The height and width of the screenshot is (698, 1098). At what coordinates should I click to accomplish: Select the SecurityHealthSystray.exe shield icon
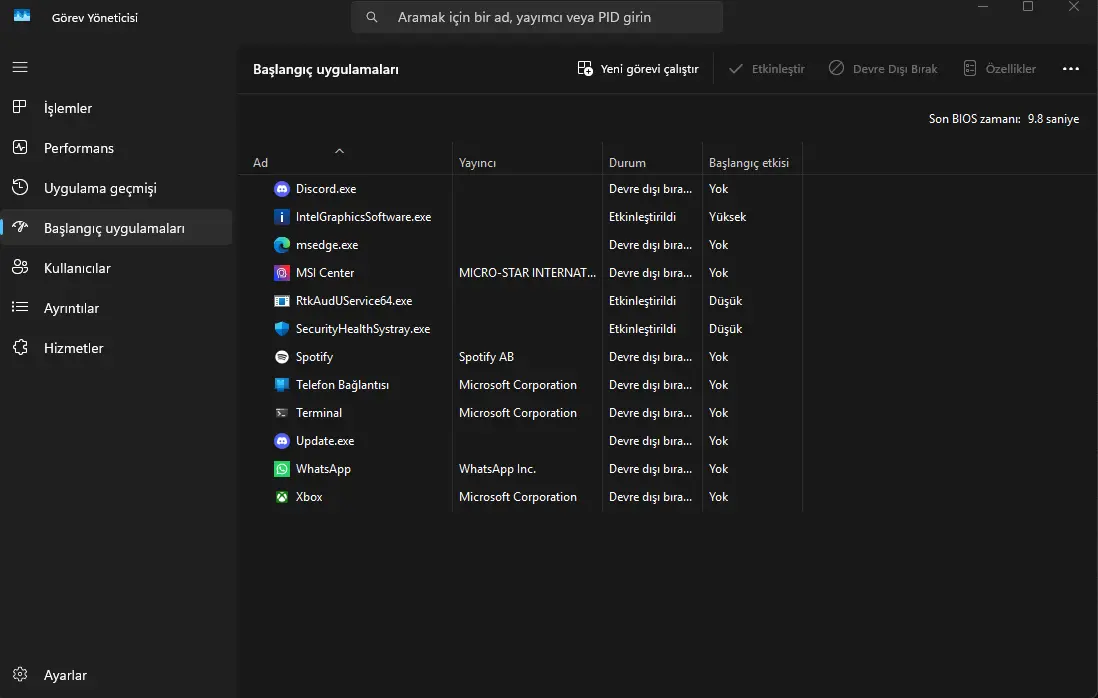[282, 329]
